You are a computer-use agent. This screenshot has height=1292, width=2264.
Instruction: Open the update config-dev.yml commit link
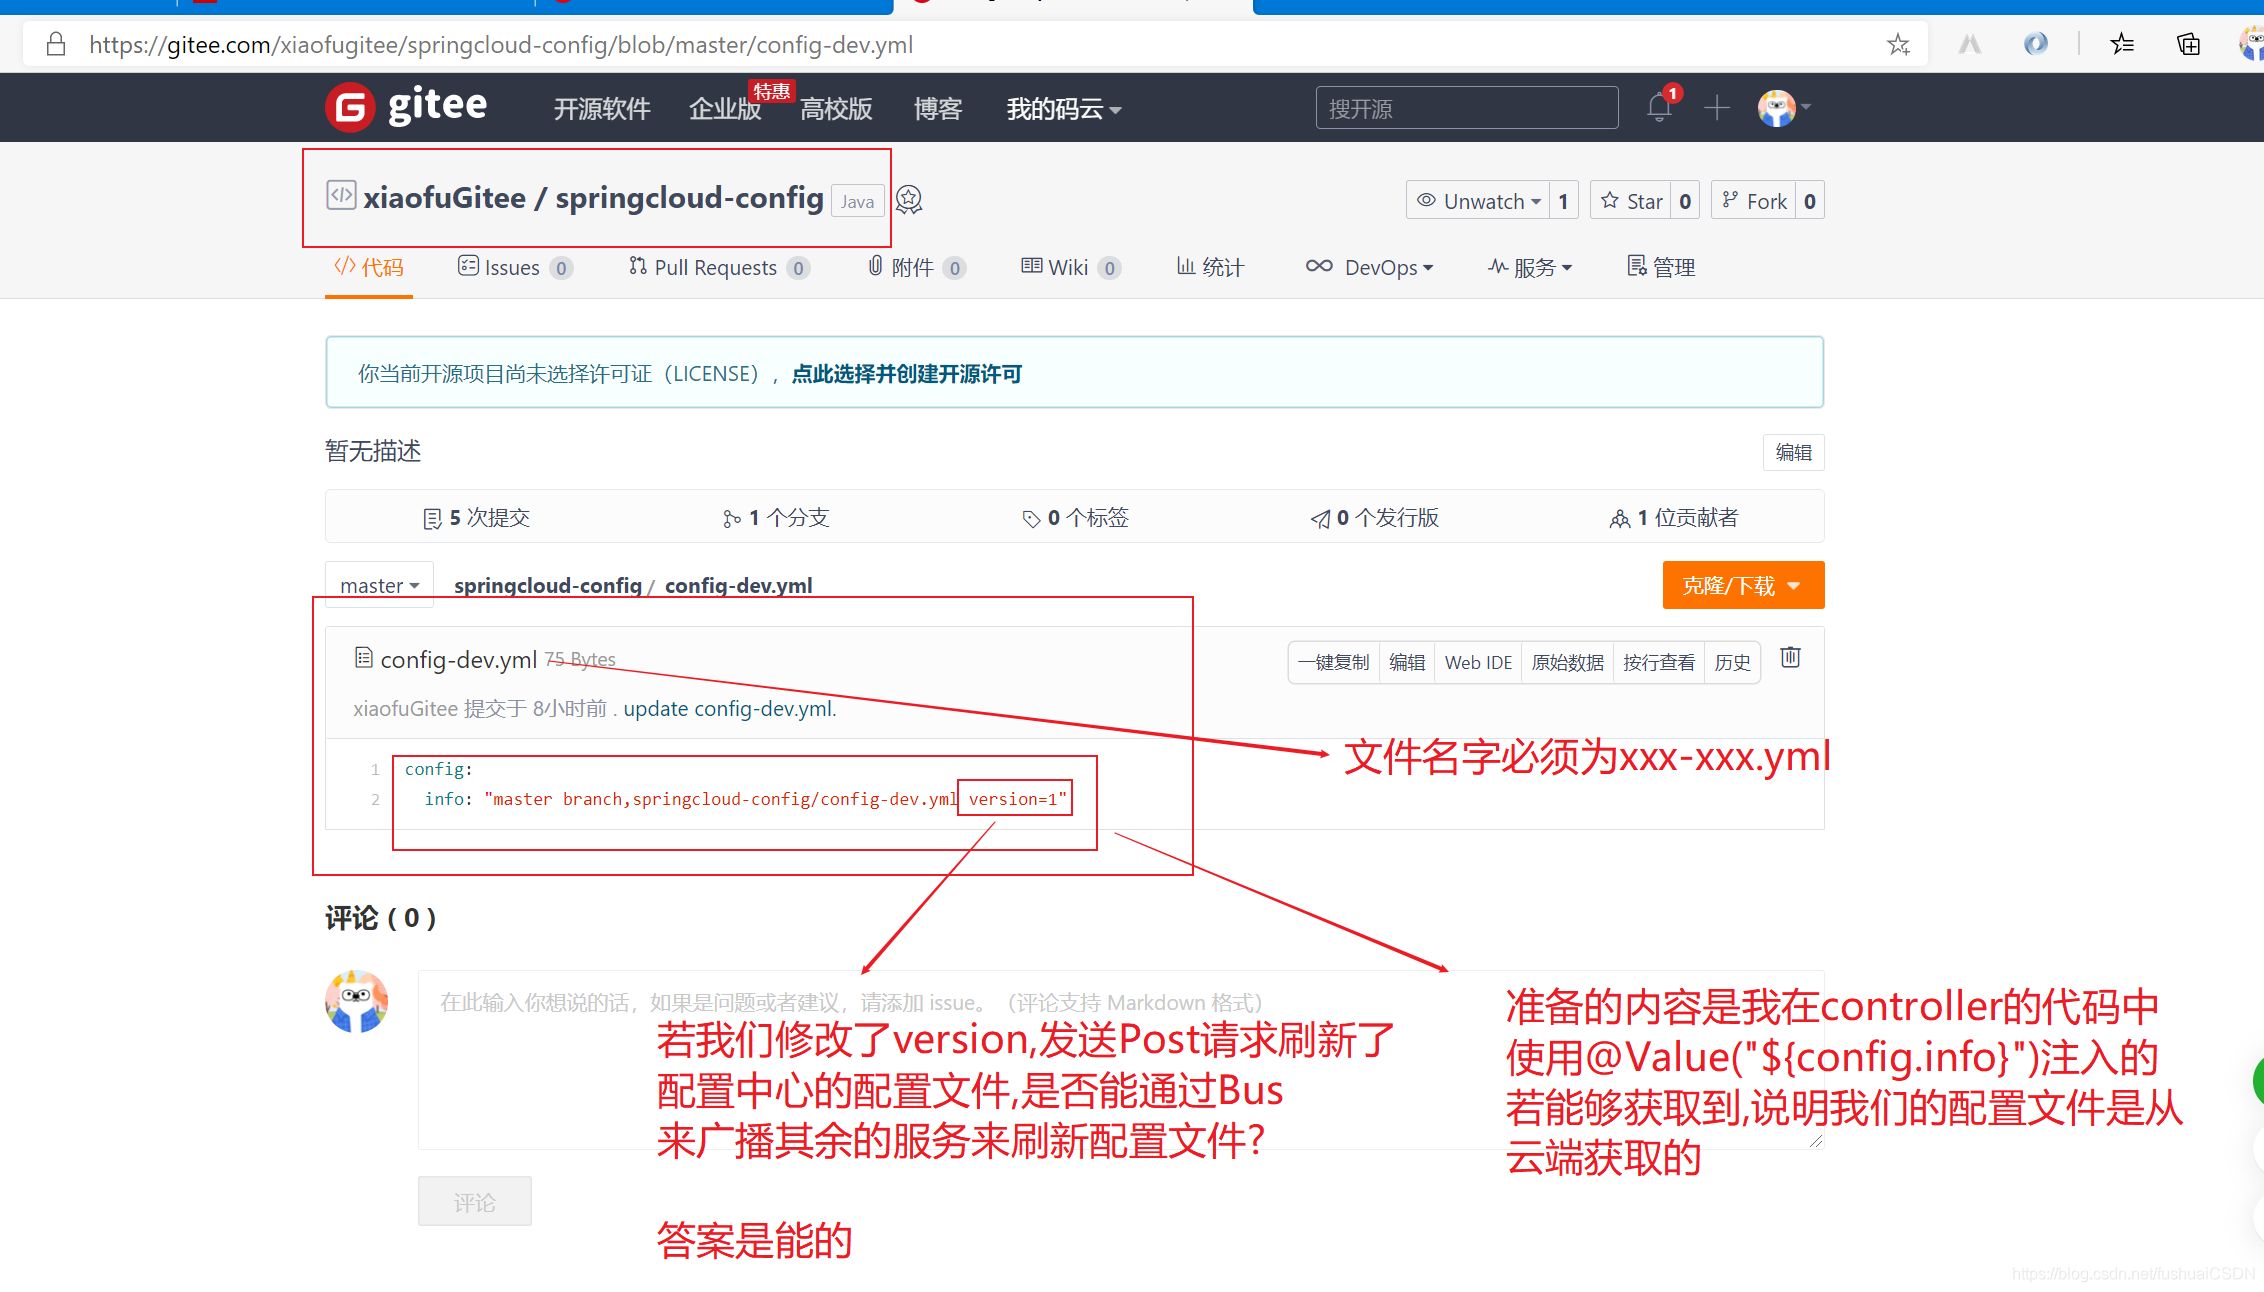(730, 708)
